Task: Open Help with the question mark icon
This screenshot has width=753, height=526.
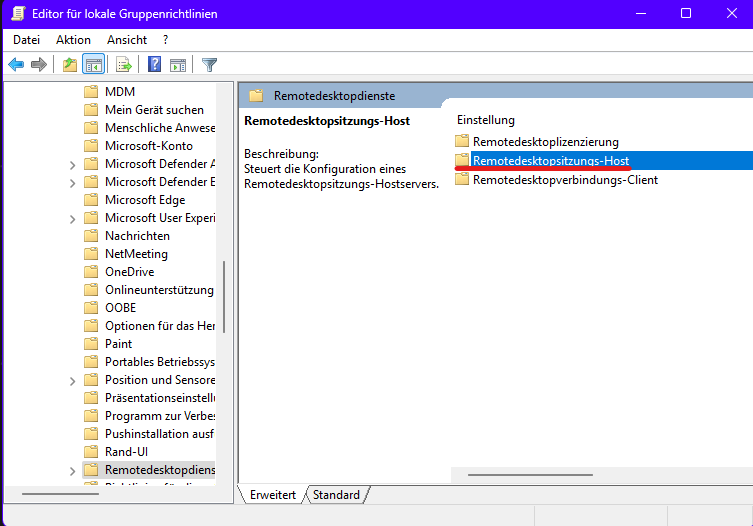Action: [155, 65]
